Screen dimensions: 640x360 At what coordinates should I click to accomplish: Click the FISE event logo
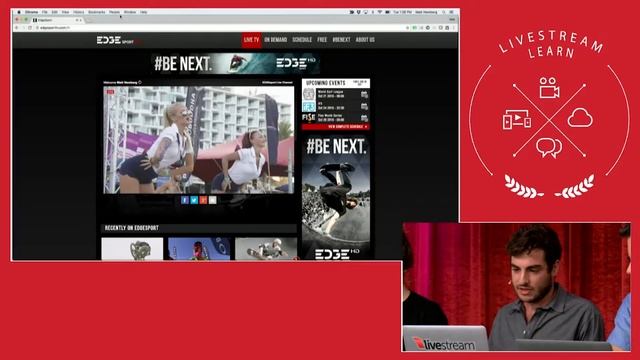click(x=309, y=118)
